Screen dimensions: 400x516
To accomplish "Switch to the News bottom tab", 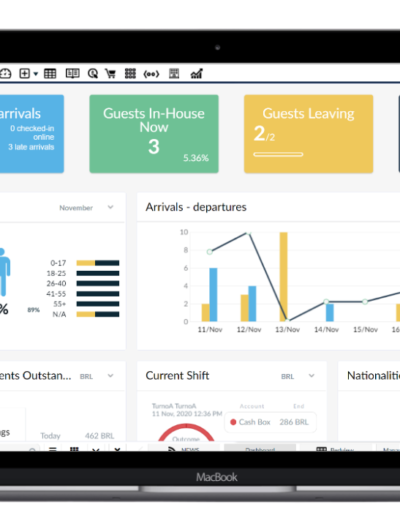I will pyautogui.click(x=184, y=449).
